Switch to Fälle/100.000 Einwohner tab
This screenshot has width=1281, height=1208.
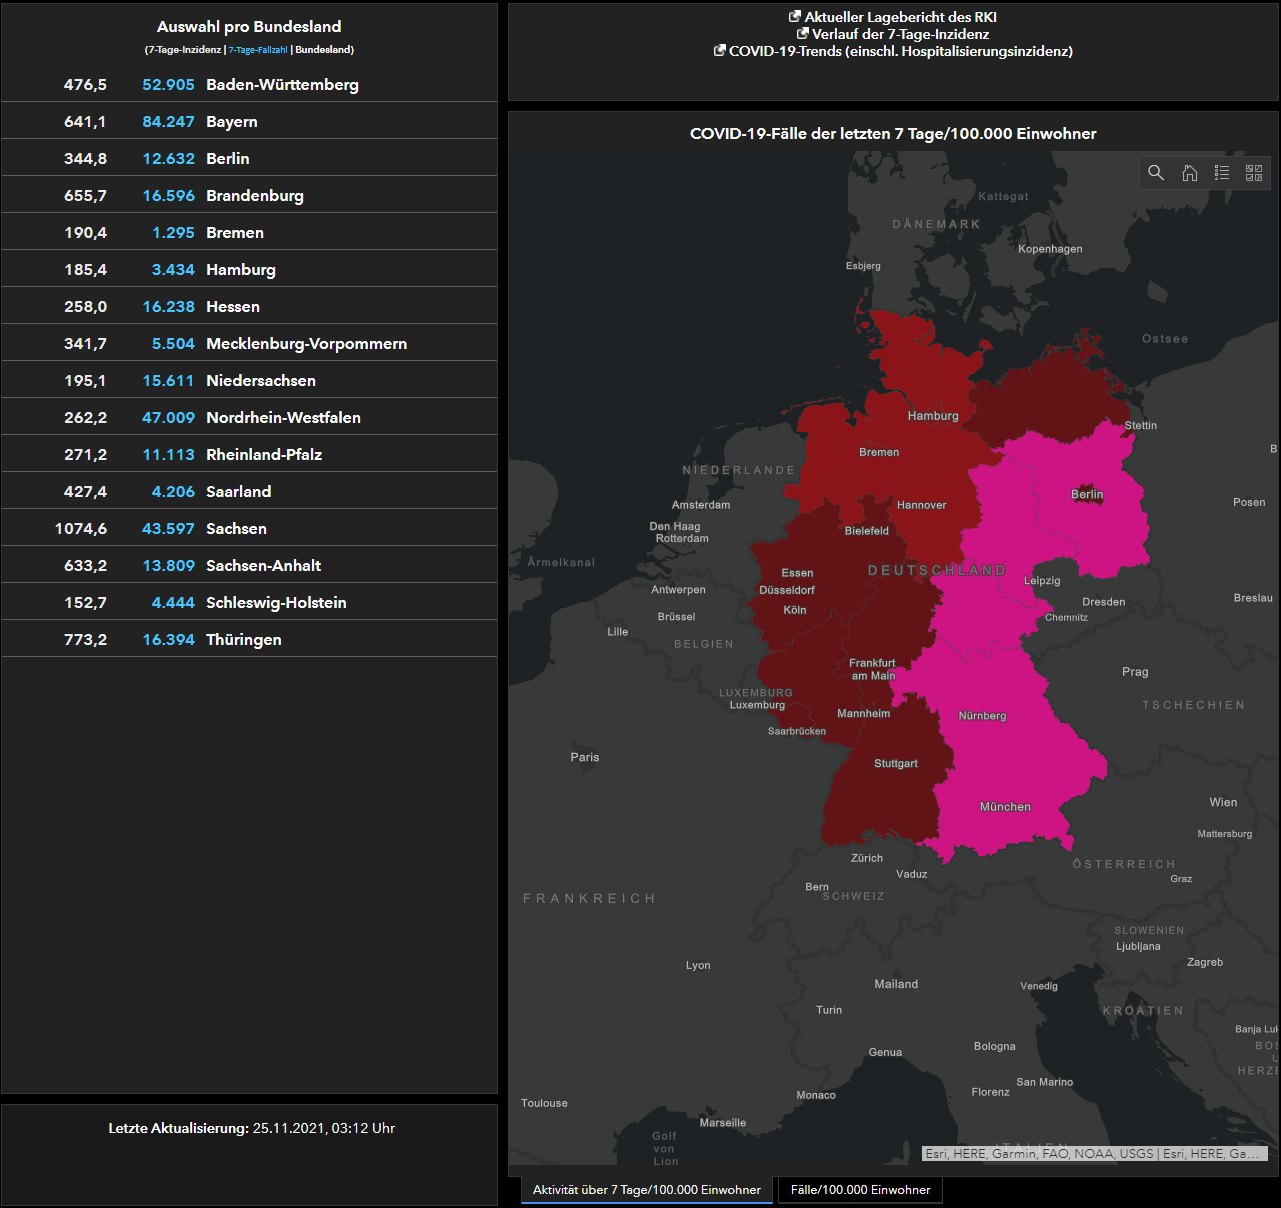(860, 1190)
